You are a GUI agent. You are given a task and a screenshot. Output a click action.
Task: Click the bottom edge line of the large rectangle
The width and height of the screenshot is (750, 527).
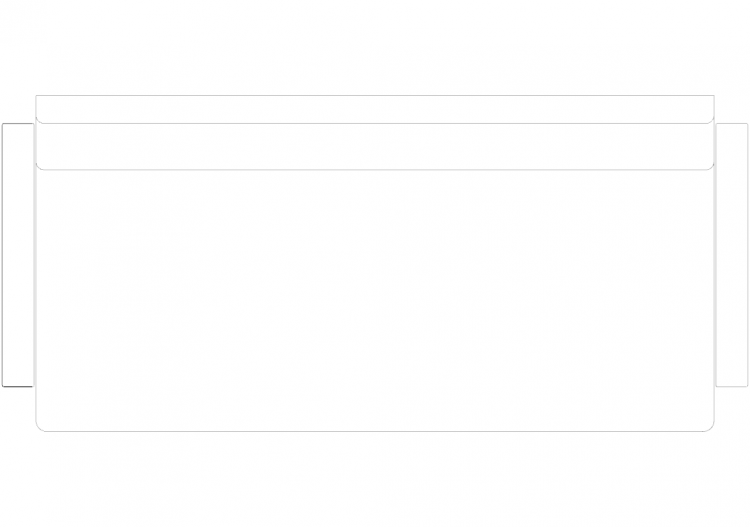[x=375, y=431]
